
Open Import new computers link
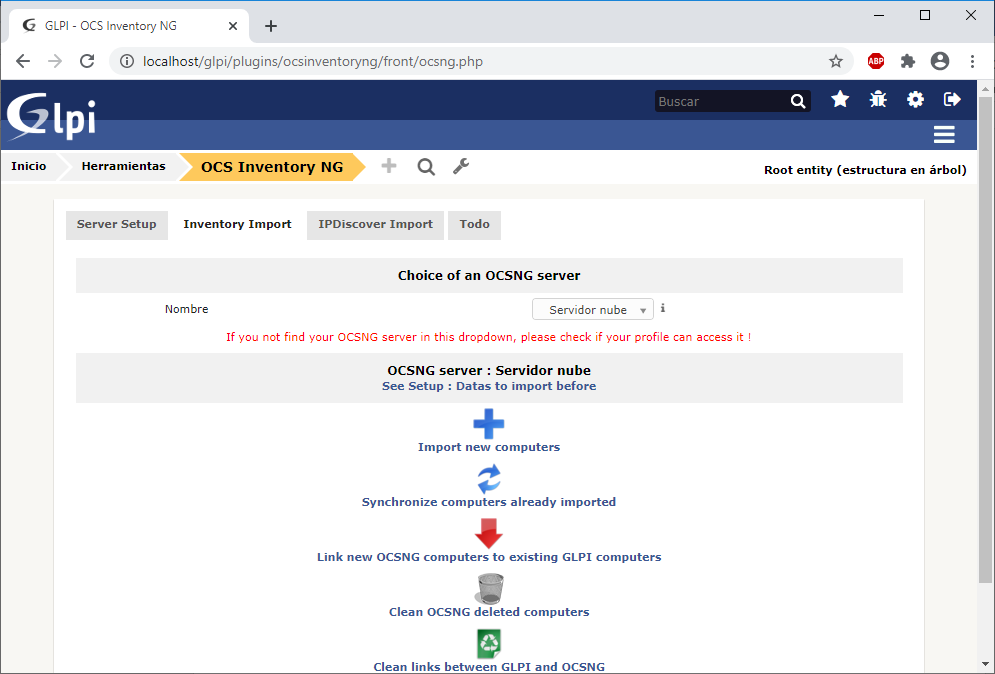[489, 447]
